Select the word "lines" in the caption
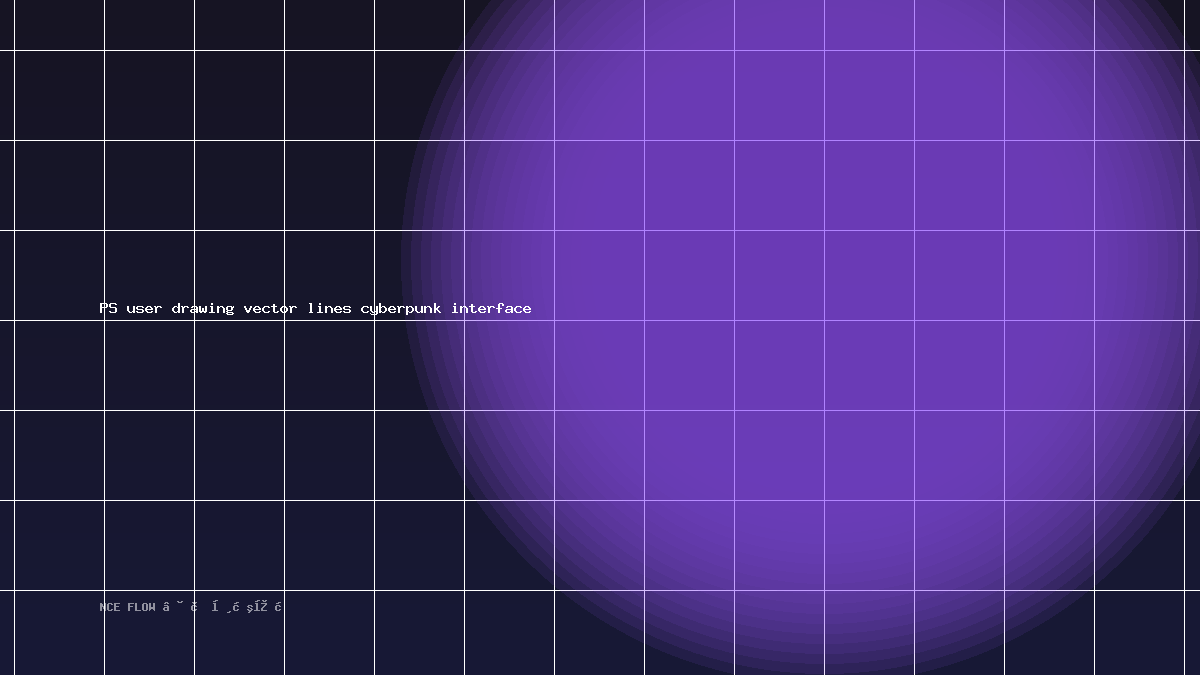1200x675 pixels. pos(329,308)
